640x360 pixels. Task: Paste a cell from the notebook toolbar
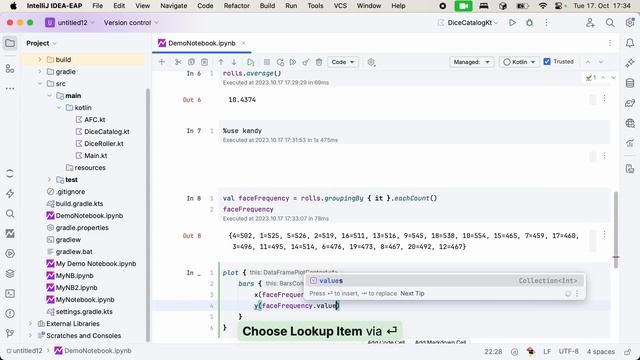(x=204, y=62)
